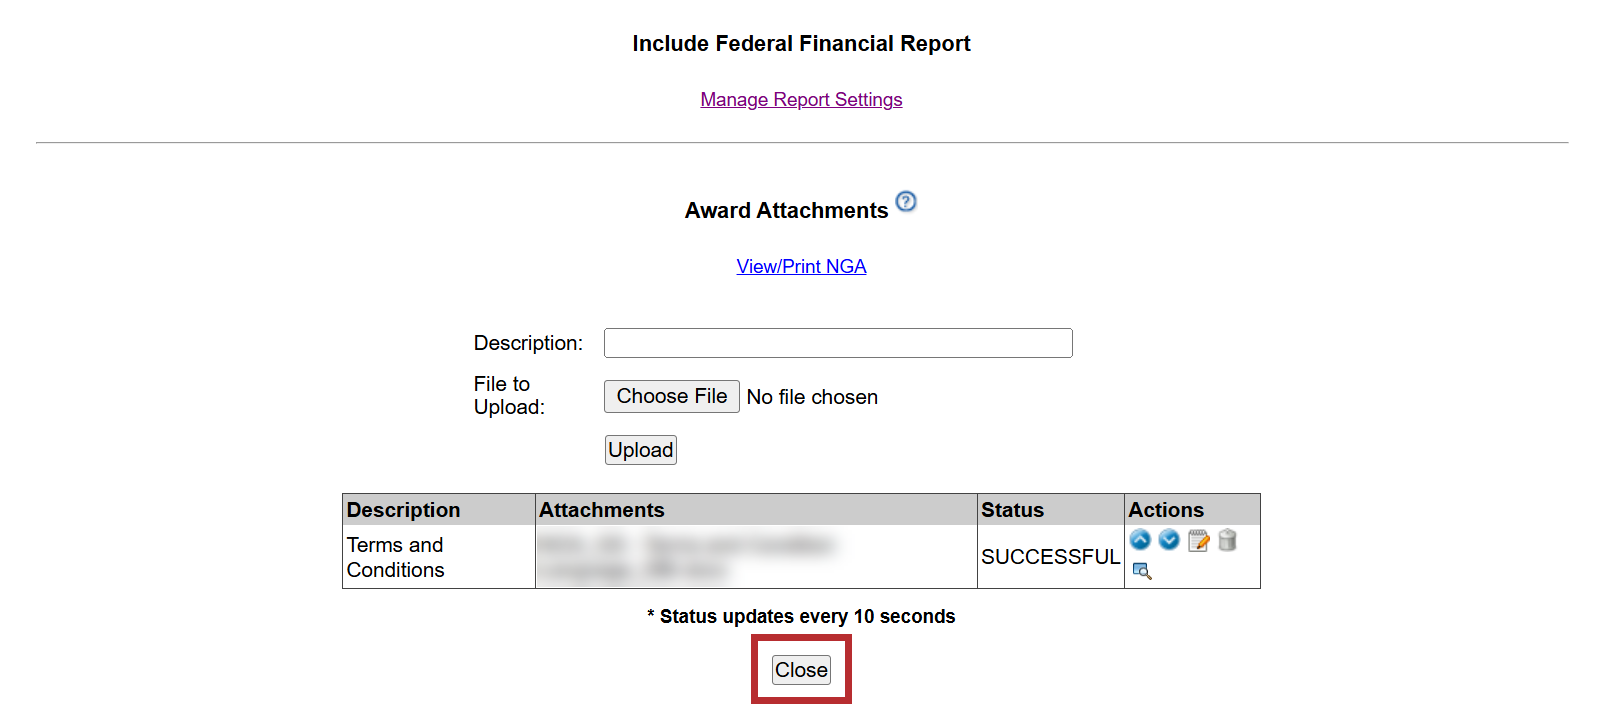The width and height of the screenshot is (1603, 722).
Task: Preview the attachment with the magnifier icon
Action: [x=1141, y=571]
